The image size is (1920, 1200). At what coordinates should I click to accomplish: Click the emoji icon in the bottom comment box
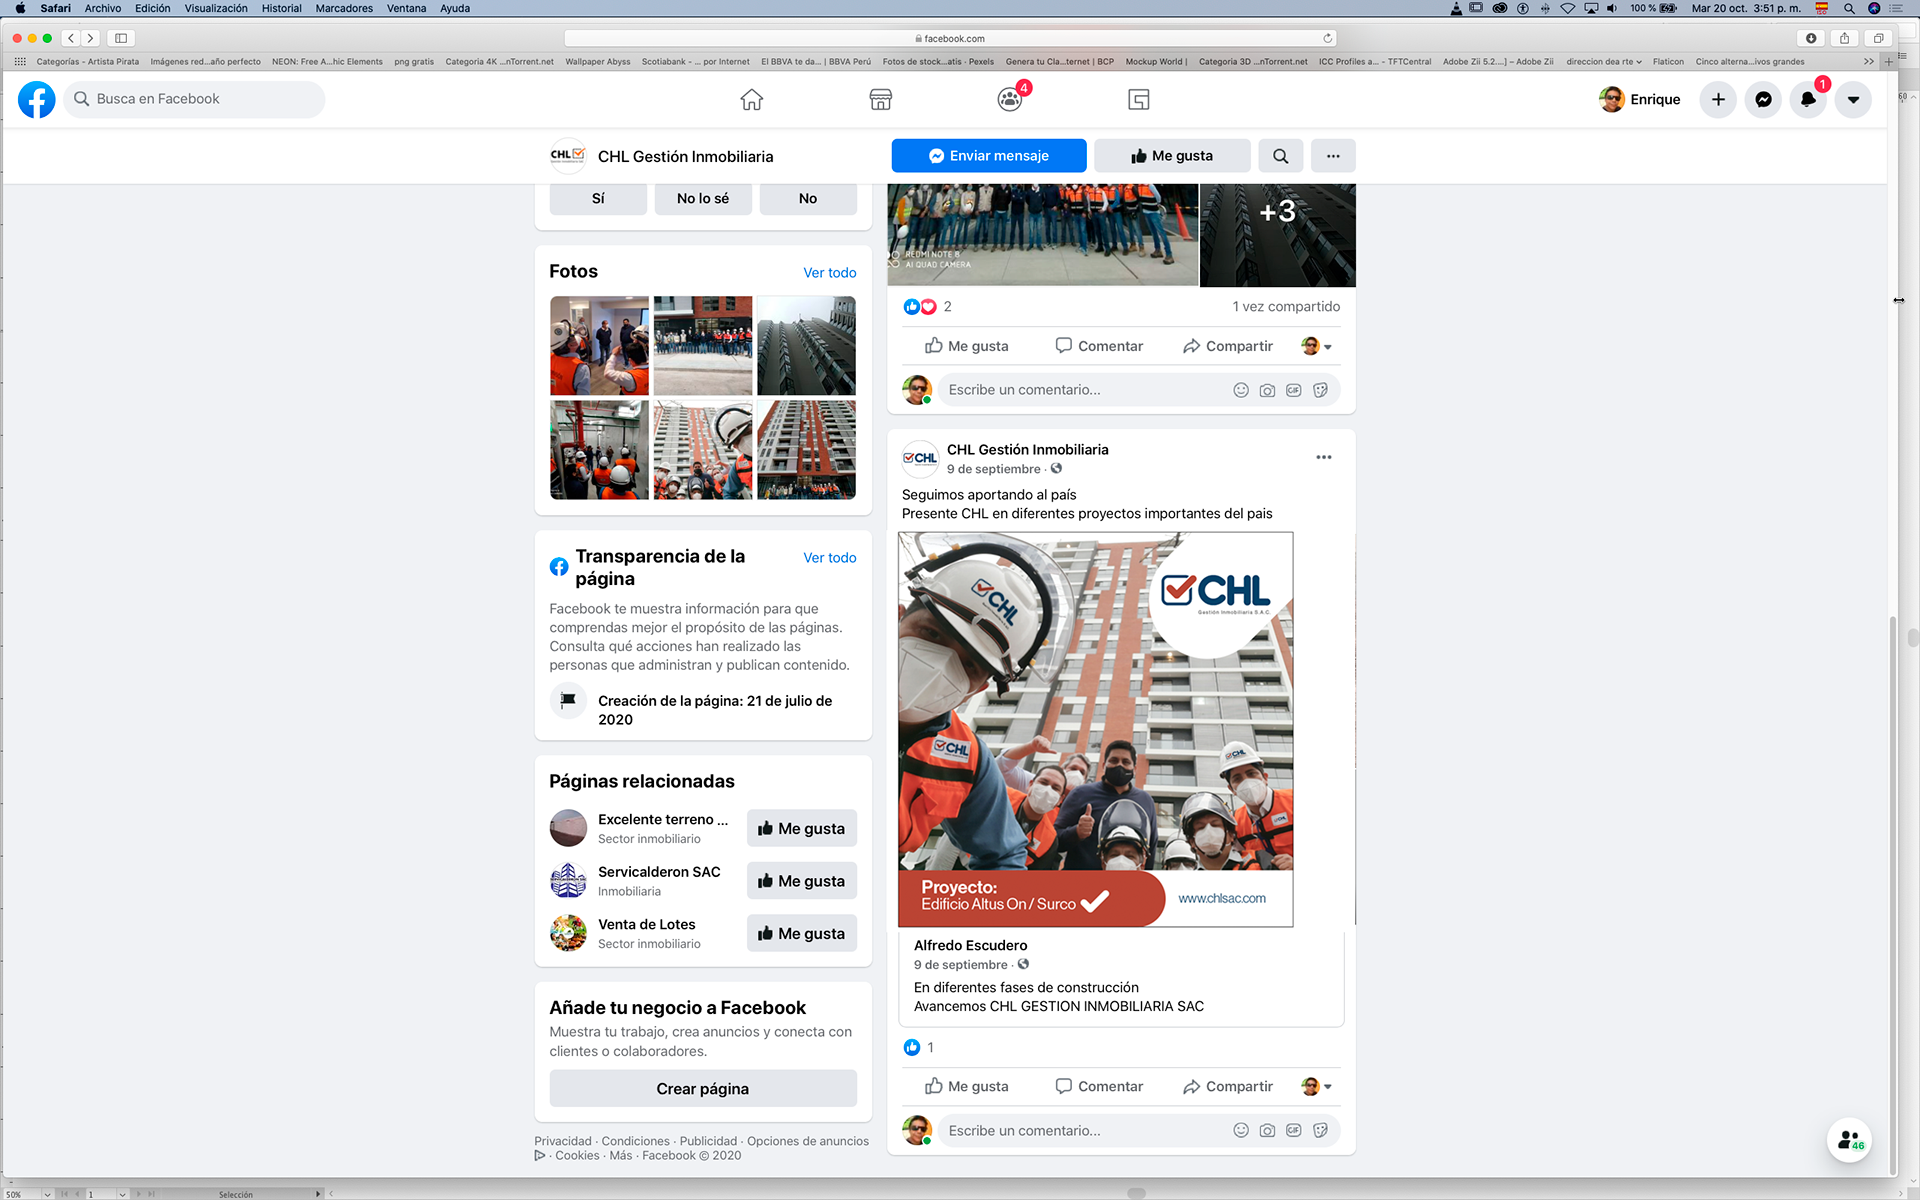tap(1241, 1130)
